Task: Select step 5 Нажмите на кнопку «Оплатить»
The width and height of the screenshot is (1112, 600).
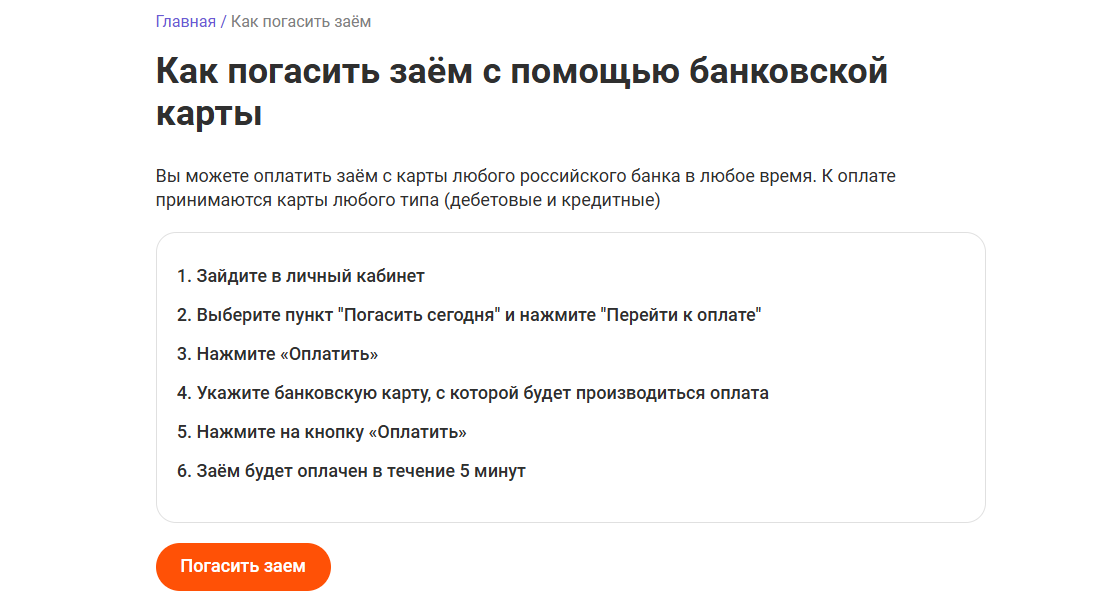Action: pyautogui.click(x=322, y=432)
